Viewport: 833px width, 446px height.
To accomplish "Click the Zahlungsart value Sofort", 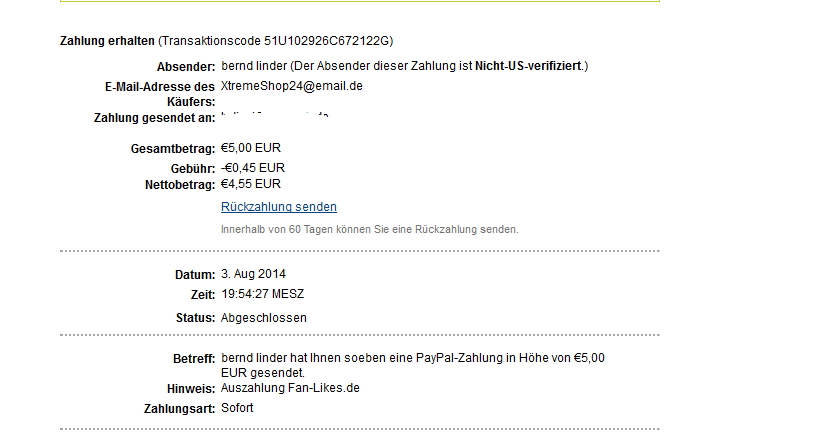I will tap(237, 408).
